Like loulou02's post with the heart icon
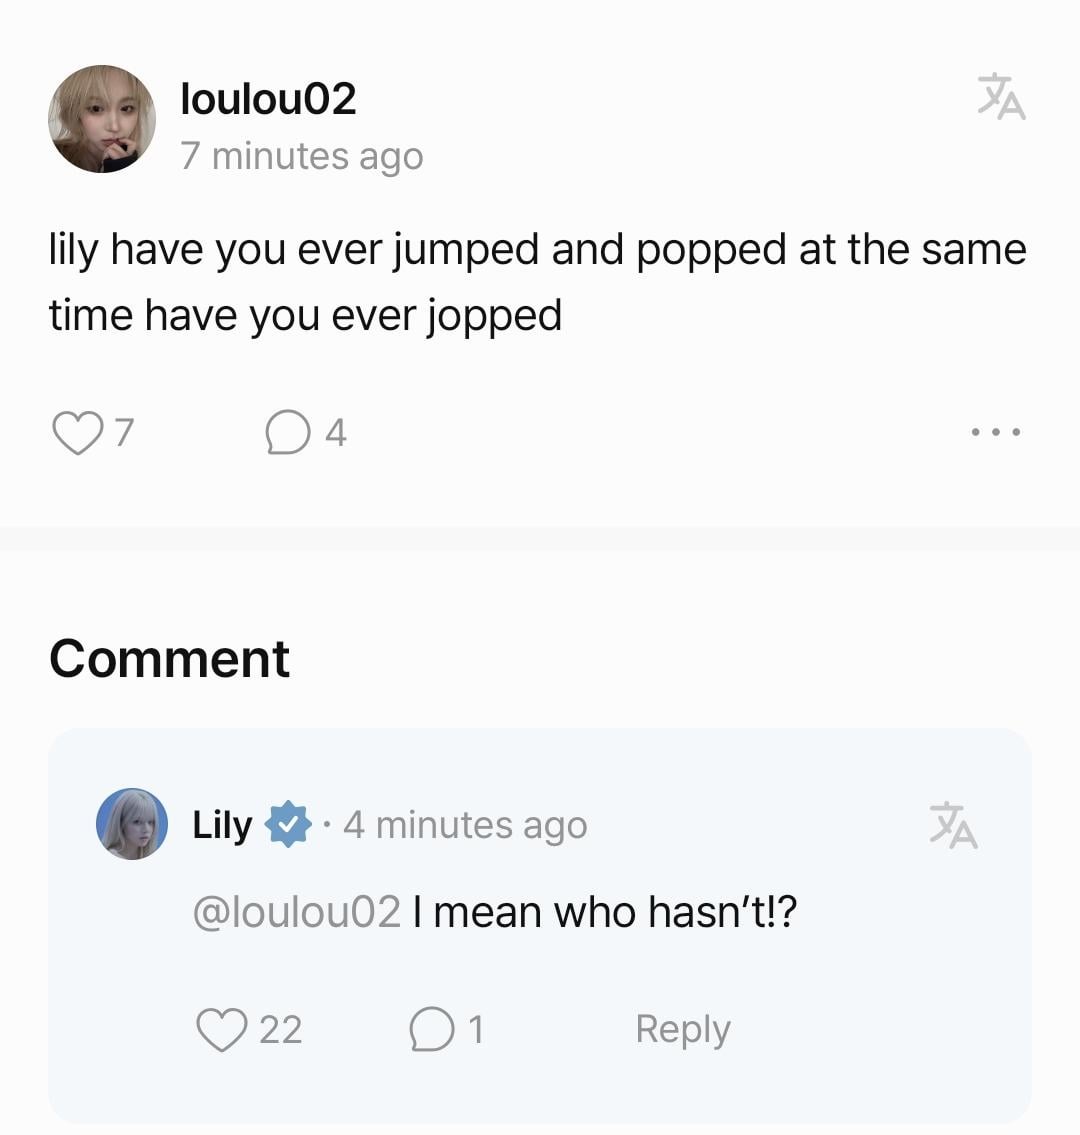The width and height of the screenshot is (1080, 1135). click(77, 433)
